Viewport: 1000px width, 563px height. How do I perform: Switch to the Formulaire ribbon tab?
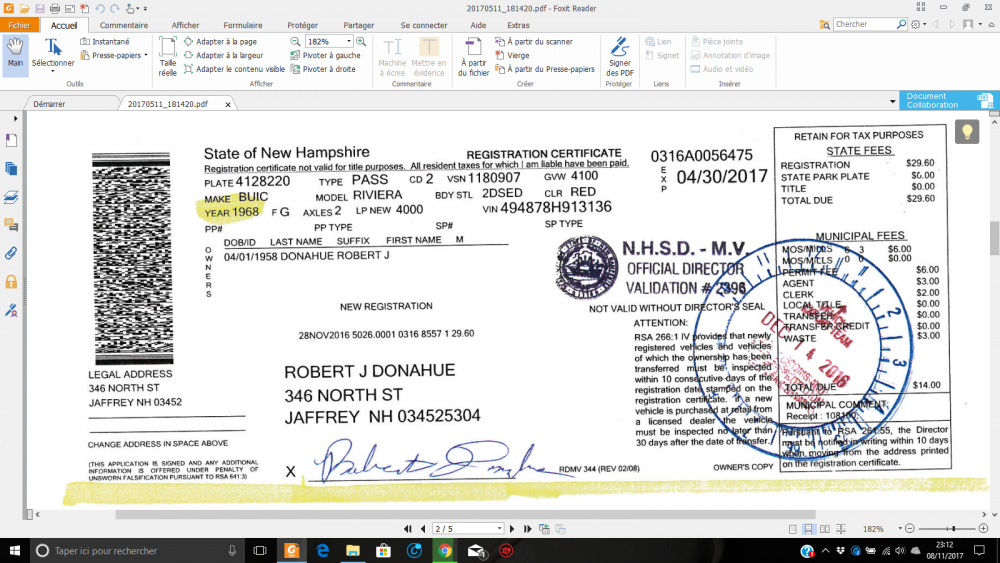242,26
